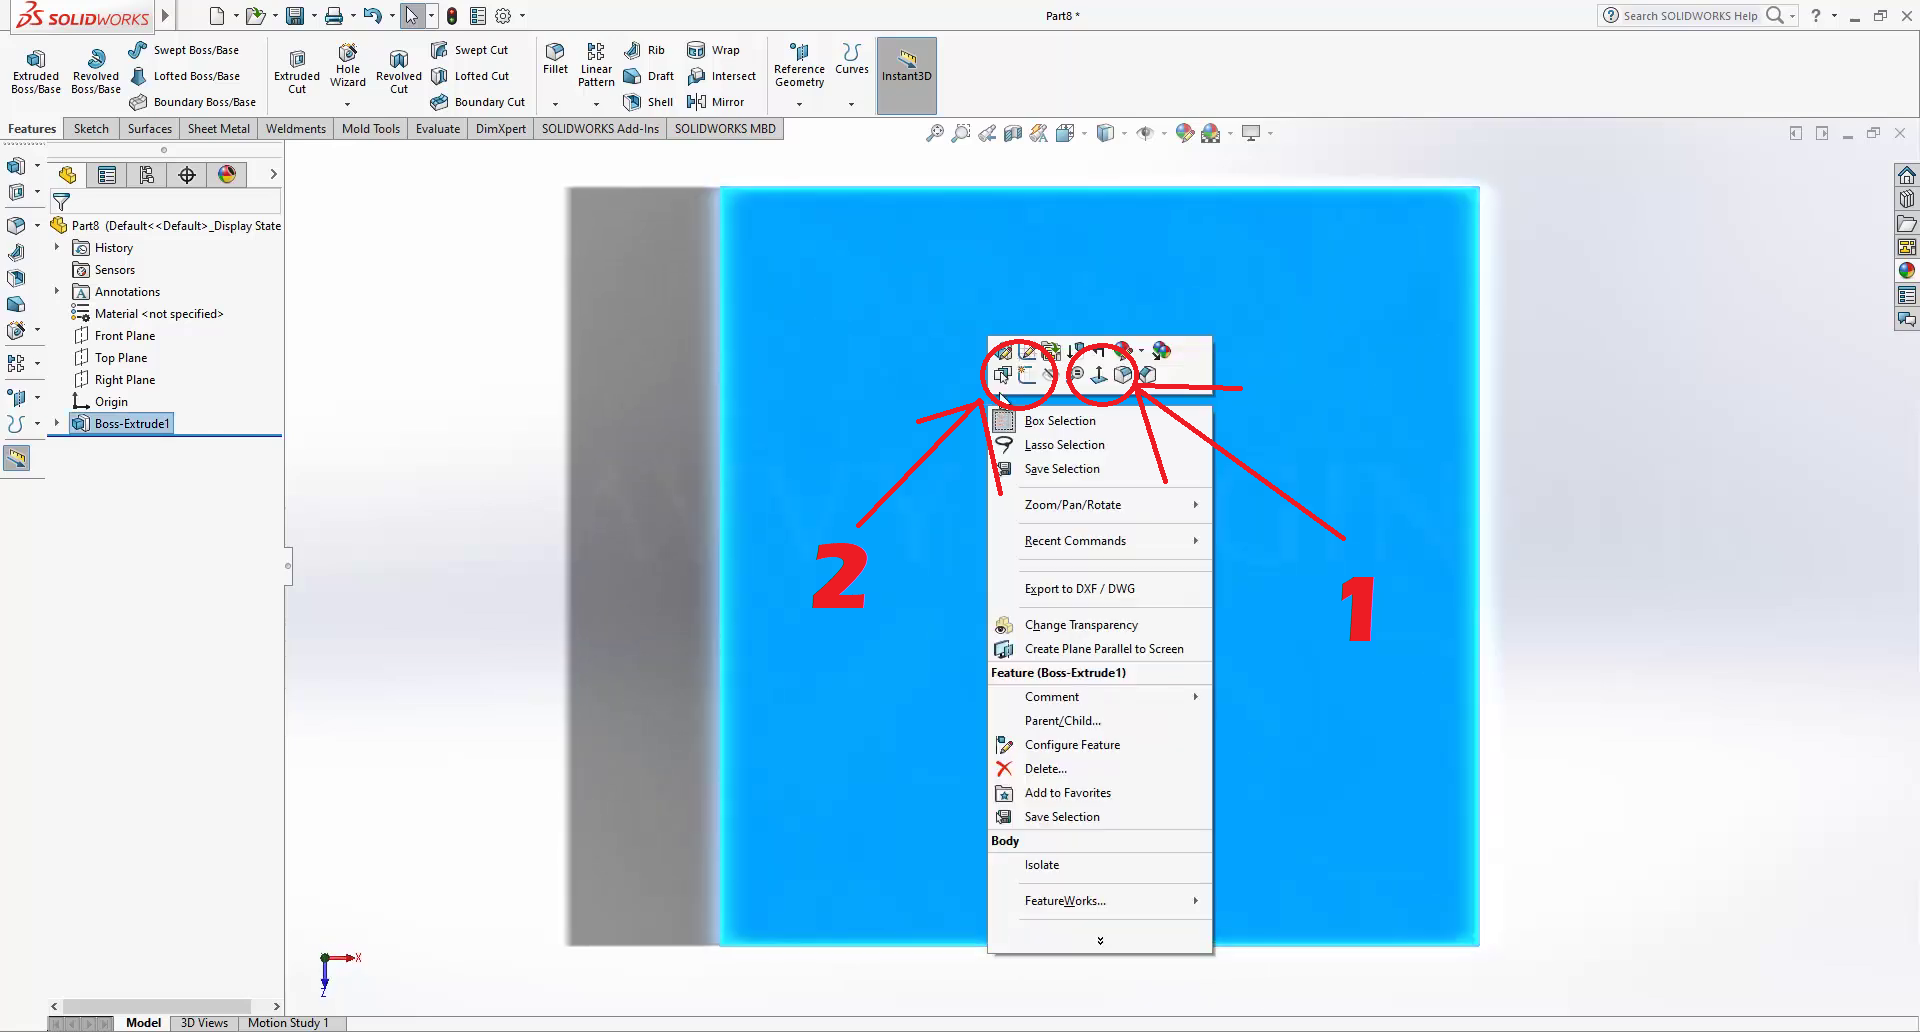Viewport: 1920px width, 1032px height.
Task: Click Delete... in the context menu
Action: point(1045,769)
